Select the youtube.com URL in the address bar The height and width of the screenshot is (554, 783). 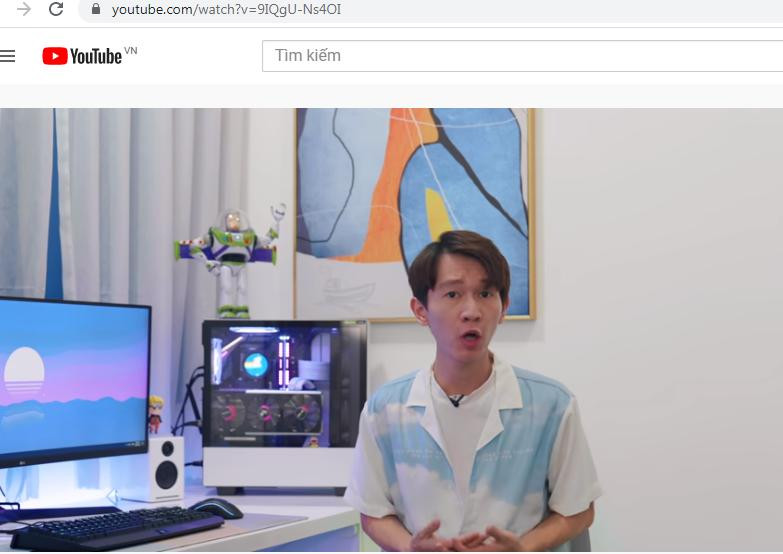pos(226,9)
